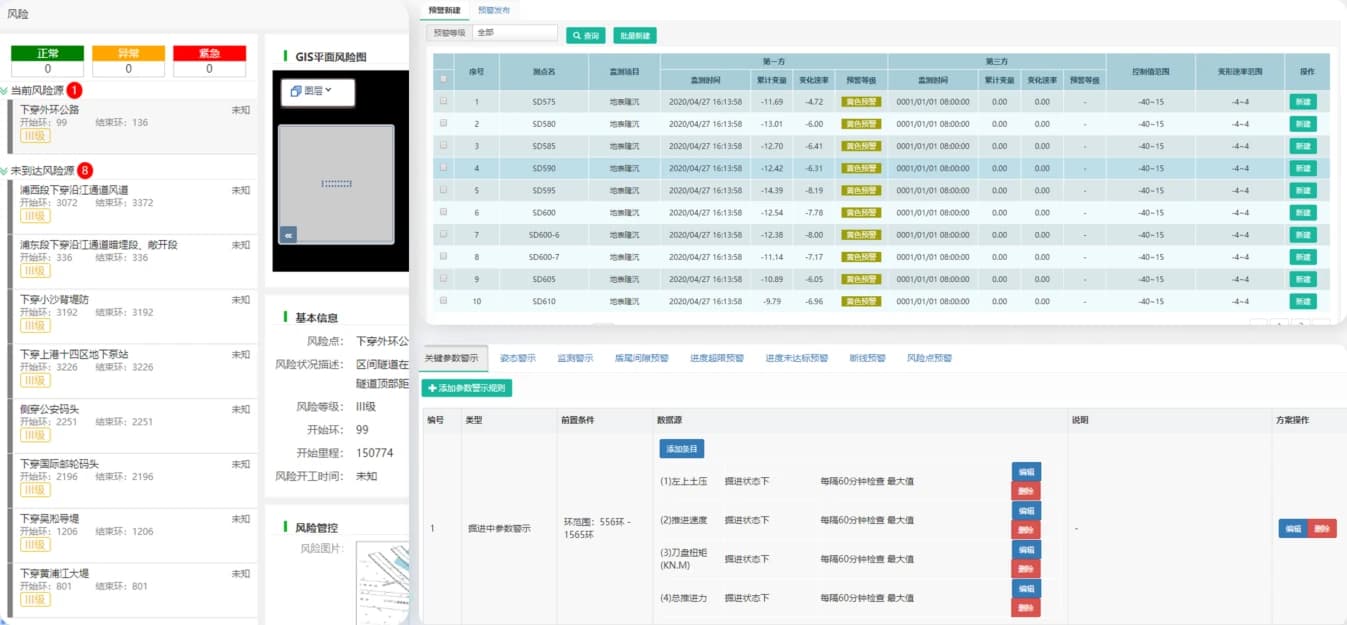Open the 预警等级 level combo box
Viewport: 1347px width, 625px height.
(x=514, y=33)
